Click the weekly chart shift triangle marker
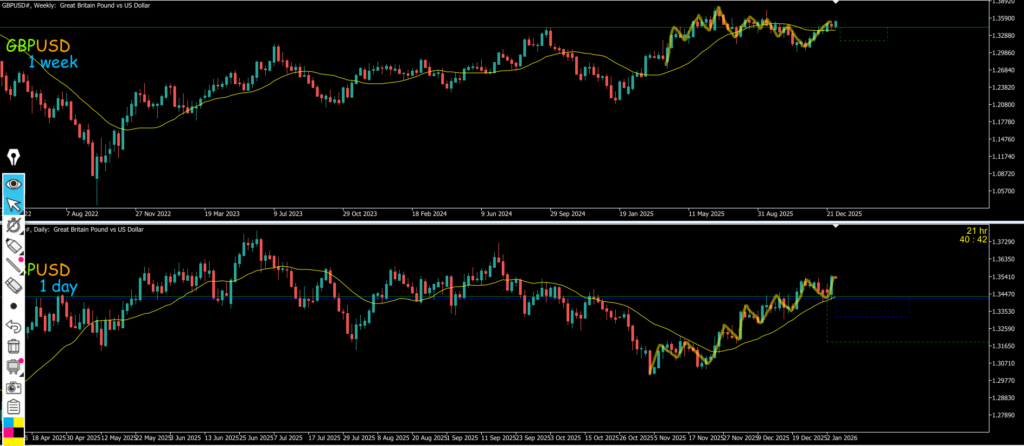The image size is (1024, 446). click(x=837, y=4)
